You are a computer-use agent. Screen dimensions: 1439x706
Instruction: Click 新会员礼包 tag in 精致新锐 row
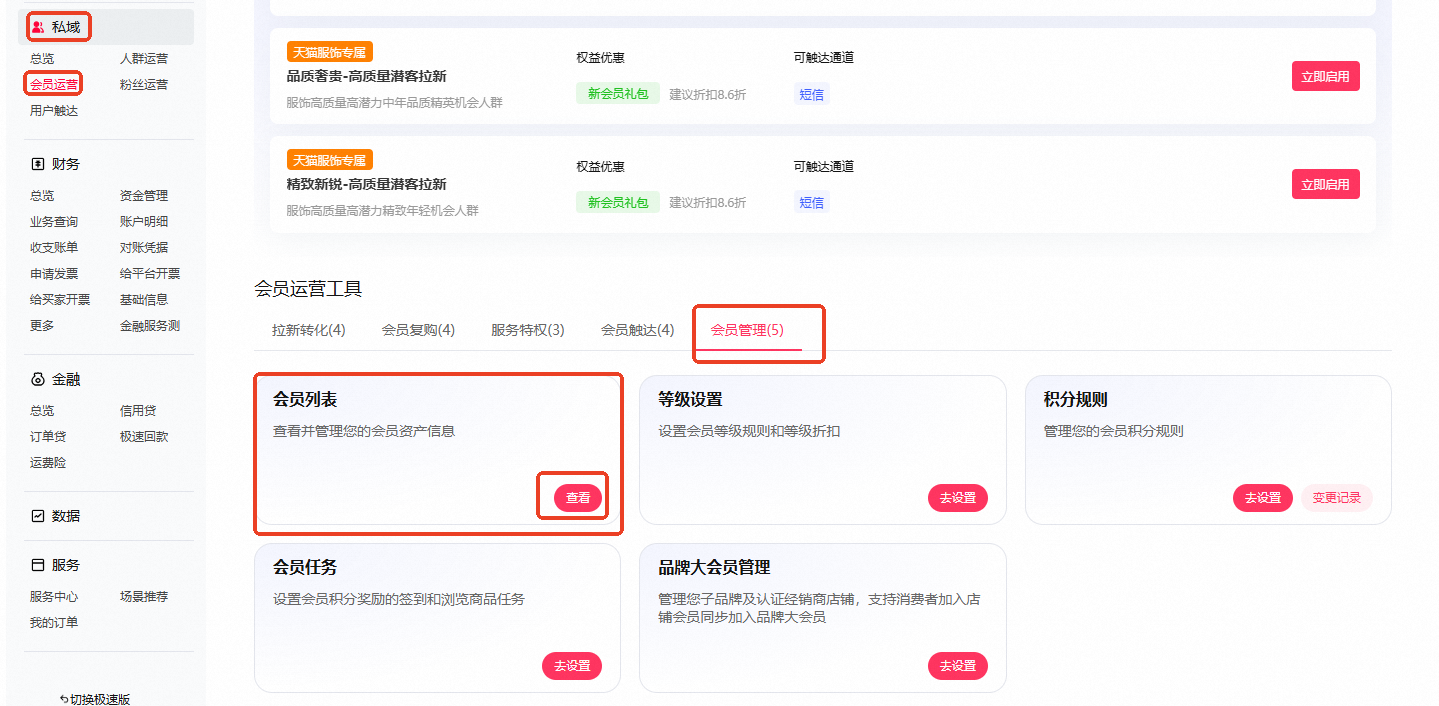point(617,202)
